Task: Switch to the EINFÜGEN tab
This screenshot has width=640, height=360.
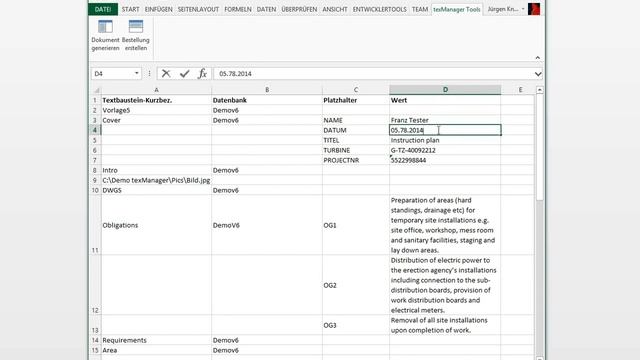Action: tap(158, 9)
